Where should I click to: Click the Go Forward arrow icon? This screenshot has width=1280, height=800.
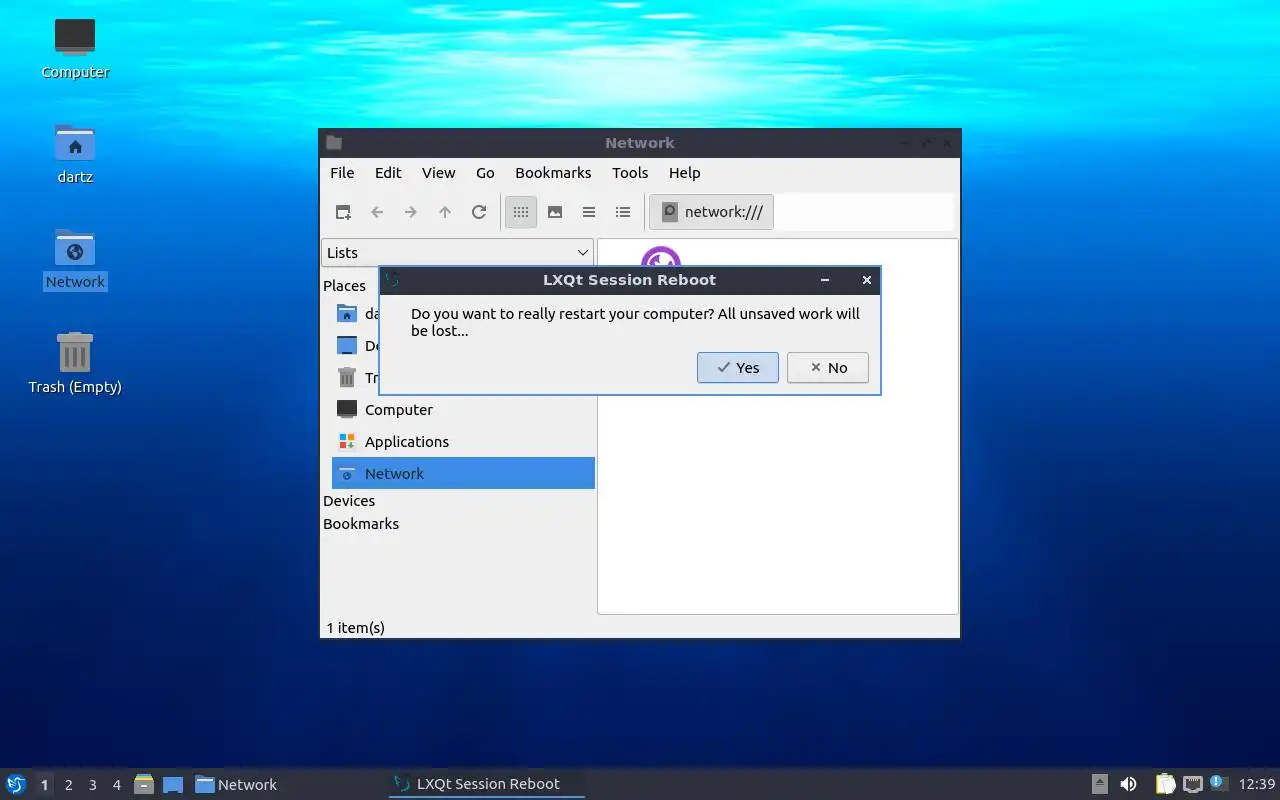(x=411, y=212)
